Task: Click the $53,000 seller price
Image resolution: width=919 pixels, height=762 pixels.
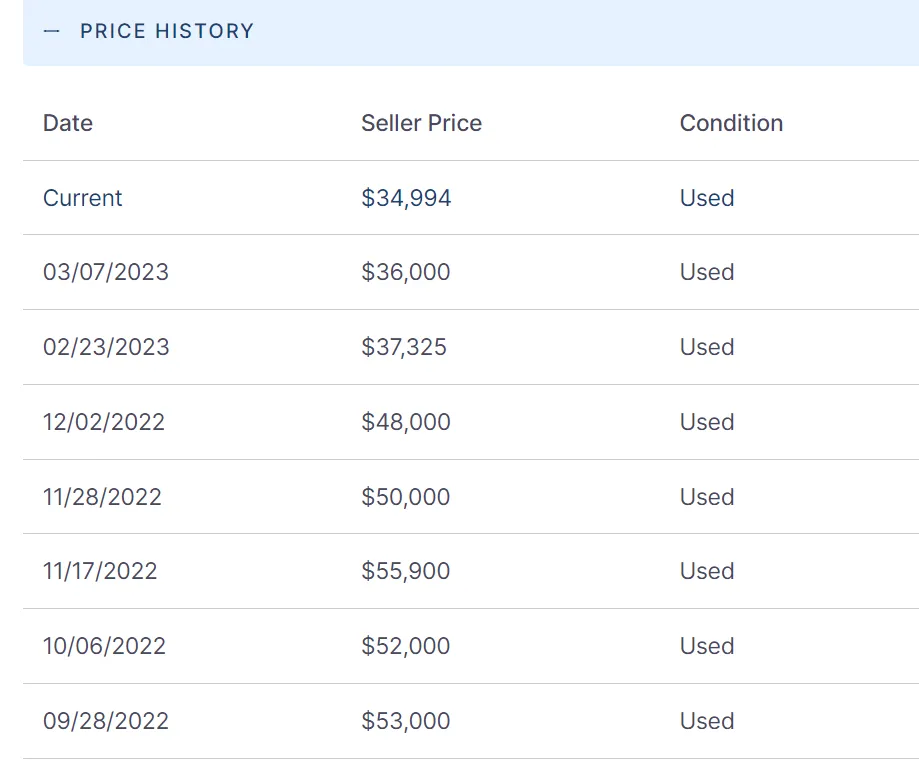Action: 406,721
